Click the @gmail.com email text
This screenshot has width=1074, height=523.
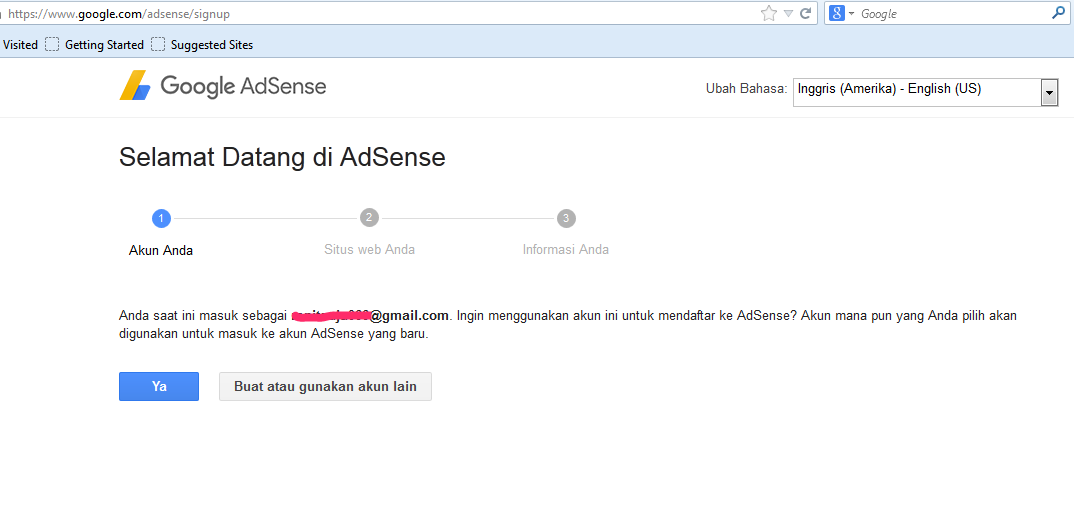(x=410, y=316)
